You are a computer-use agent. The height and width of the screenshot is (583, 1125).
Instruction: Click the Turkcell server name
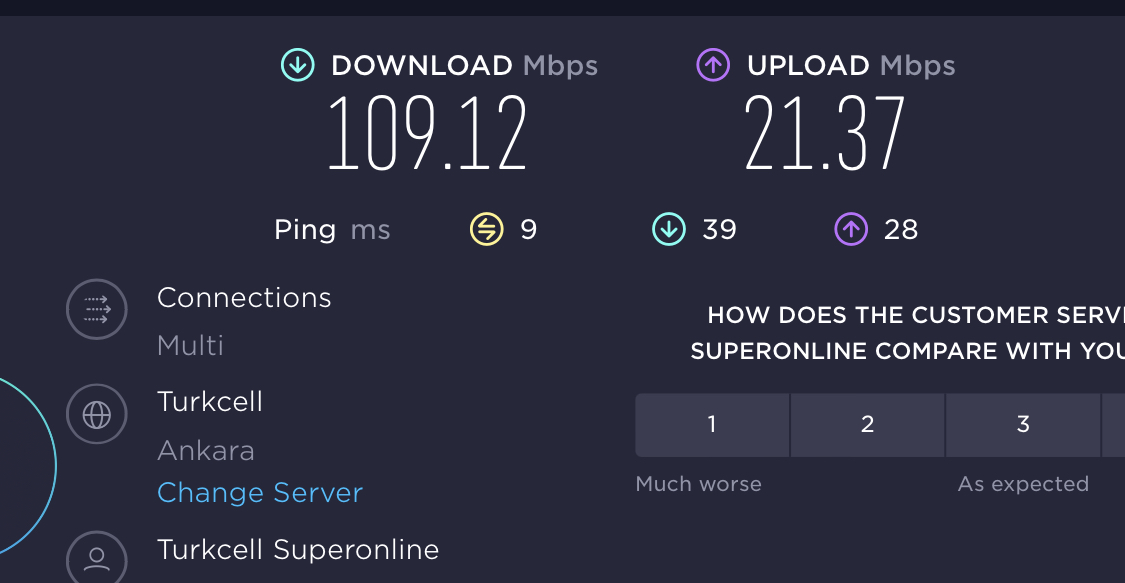tap(210, 402)
